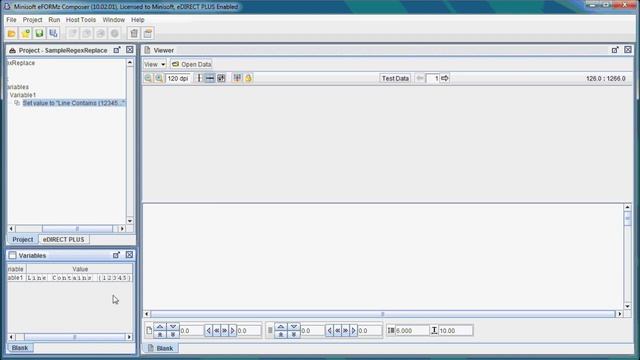Click the Test Data button
The width and height of the screenshot is (640, 360).
[x=395, y=78]
